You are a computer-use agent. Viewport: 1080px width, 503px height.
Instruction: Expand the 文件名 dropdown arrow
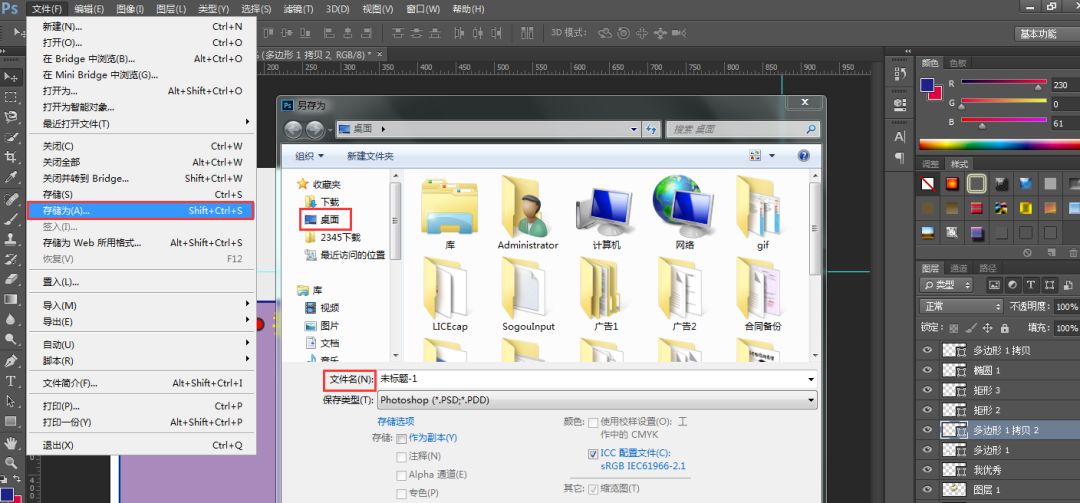click(811, 380)
